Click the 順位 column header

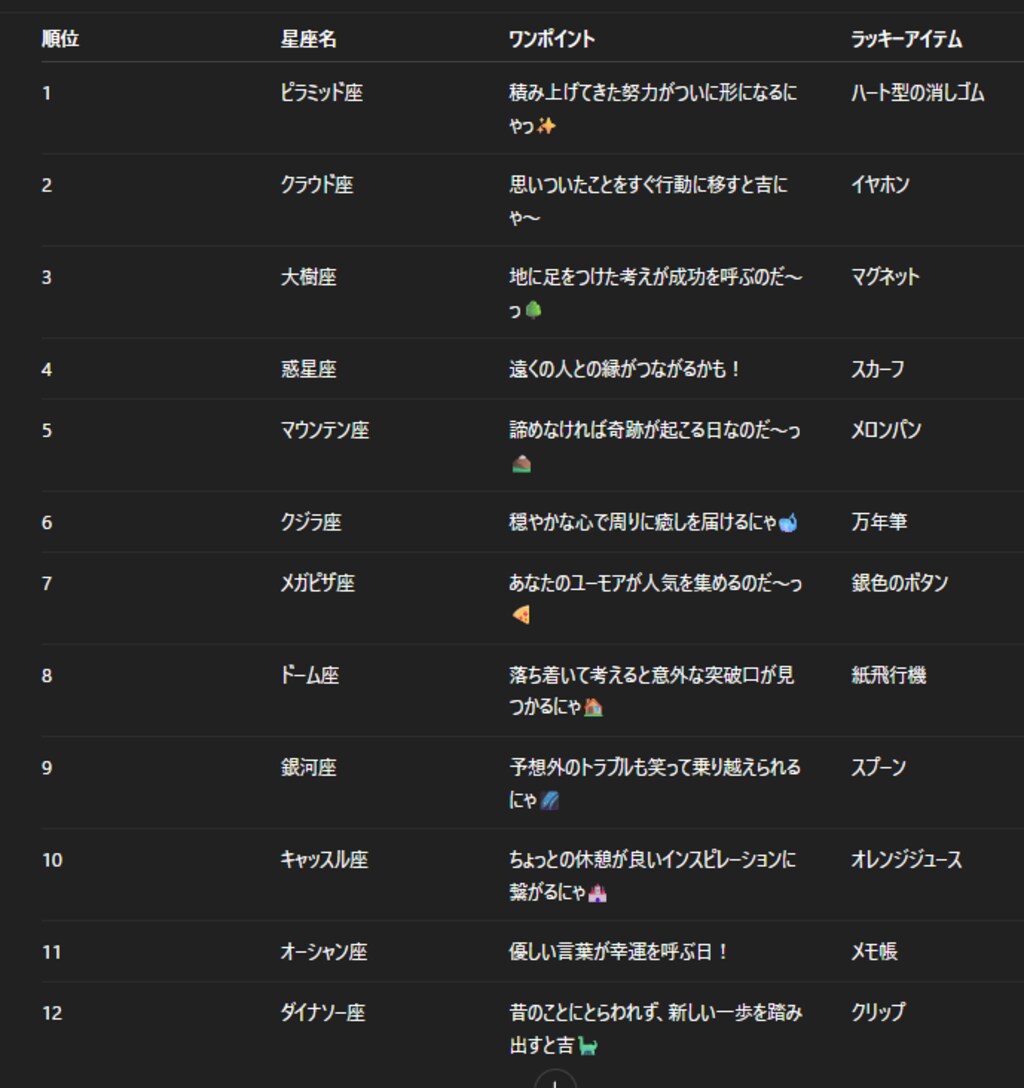coord(60,39)
